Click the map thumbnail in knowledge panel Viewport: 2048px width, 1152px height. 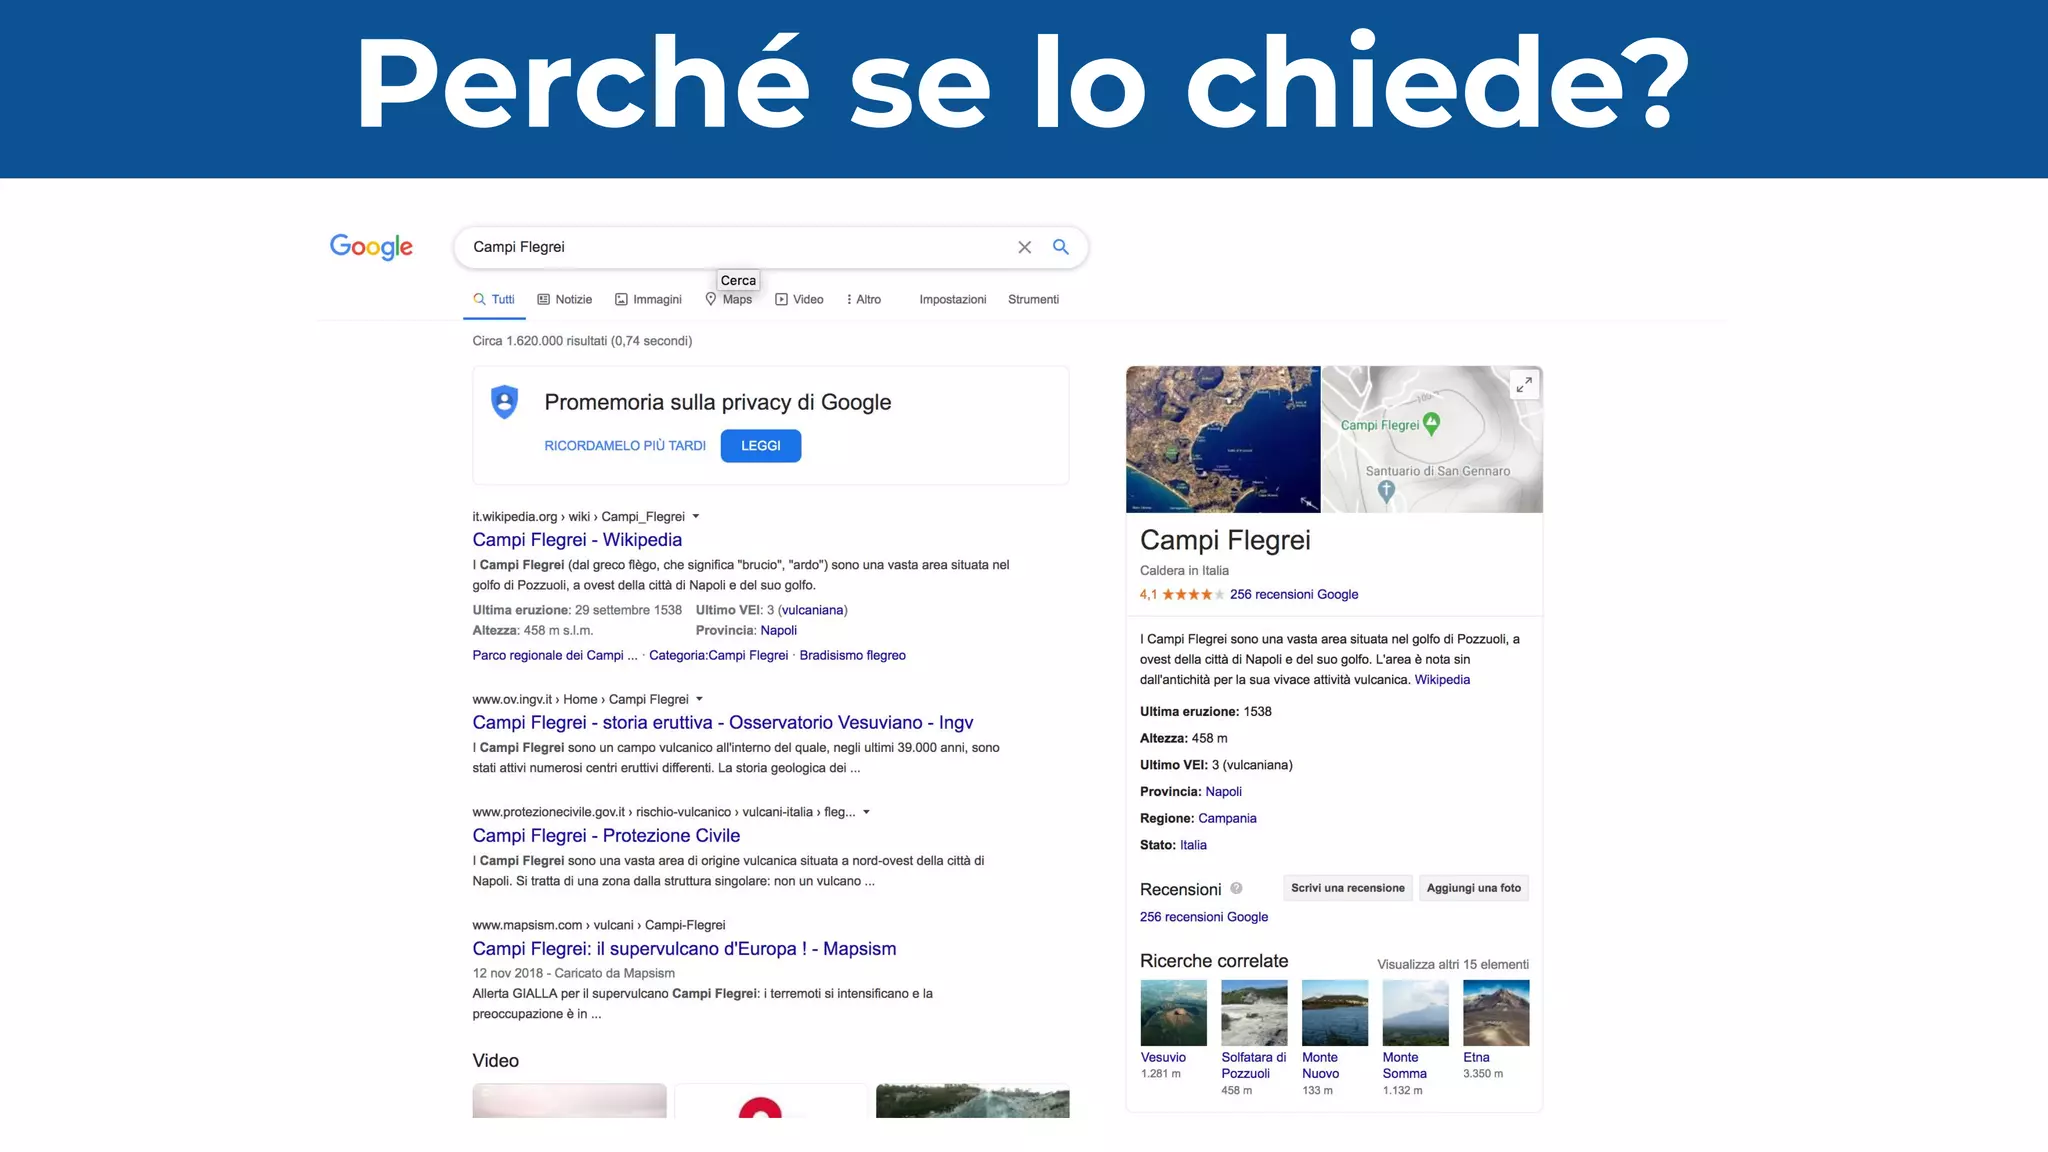pyautogui.click(x=1432, y=439)
